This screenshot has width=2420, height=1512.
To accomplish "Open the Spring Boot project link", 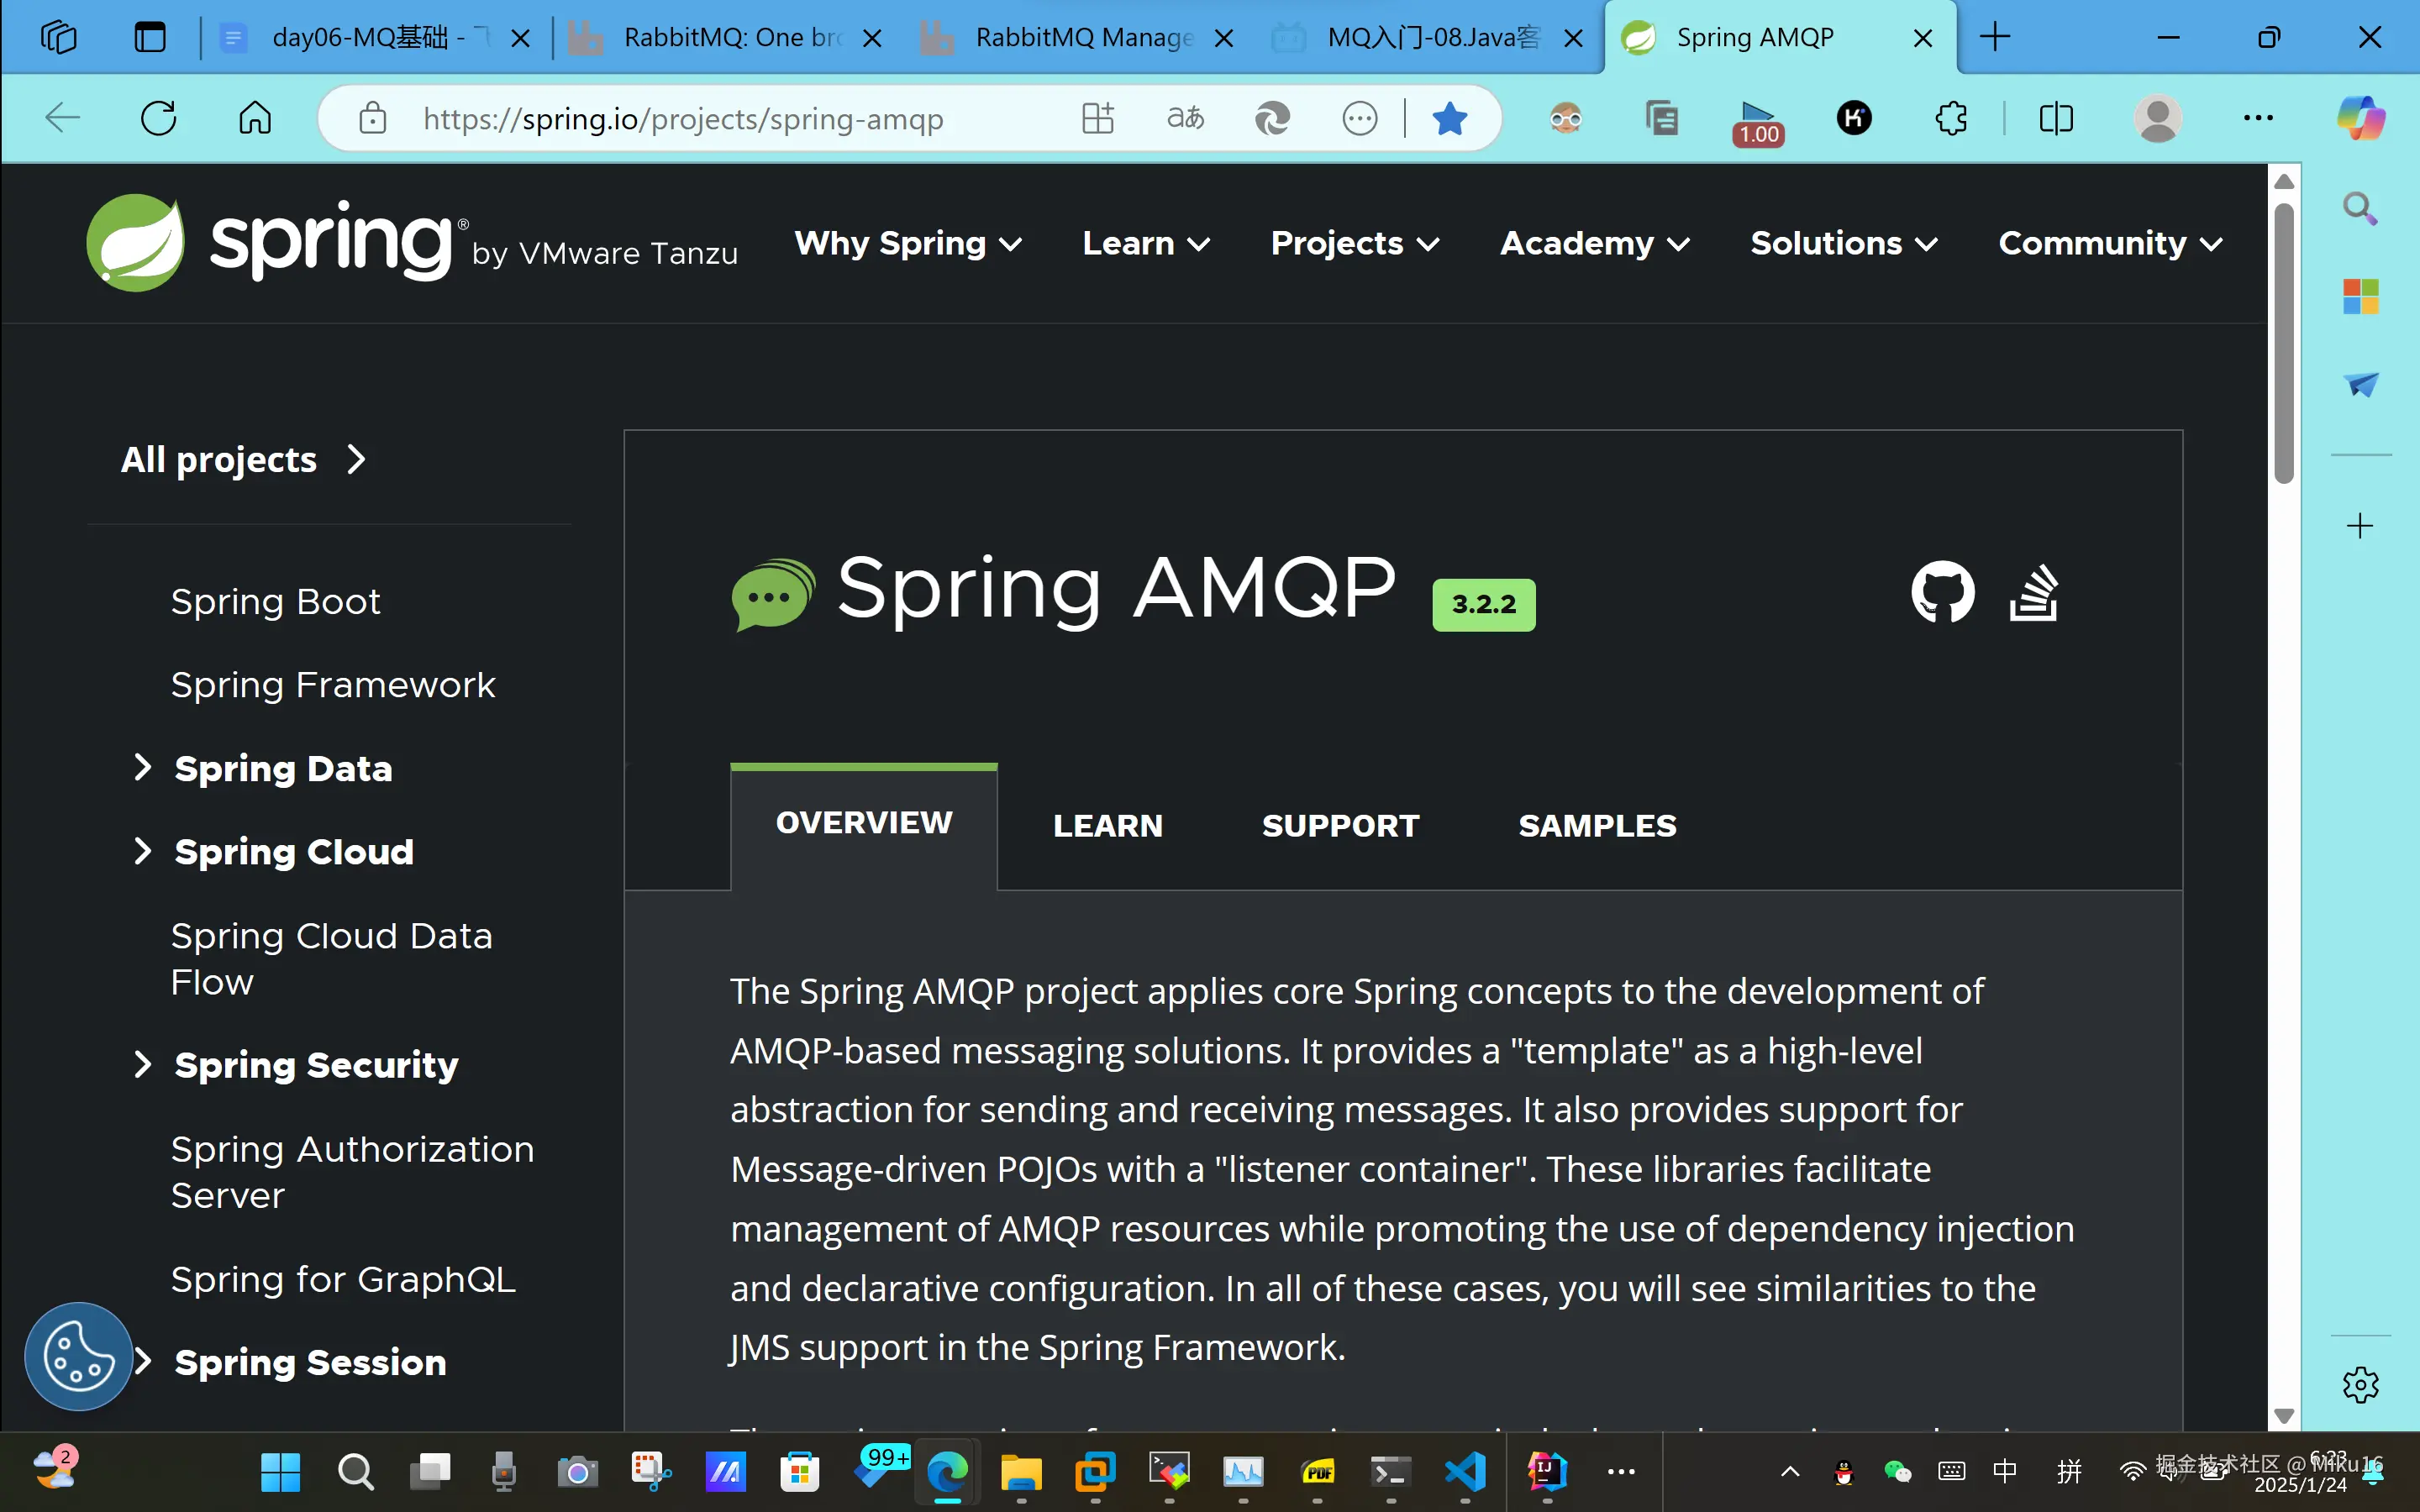I will coord(275,602).
